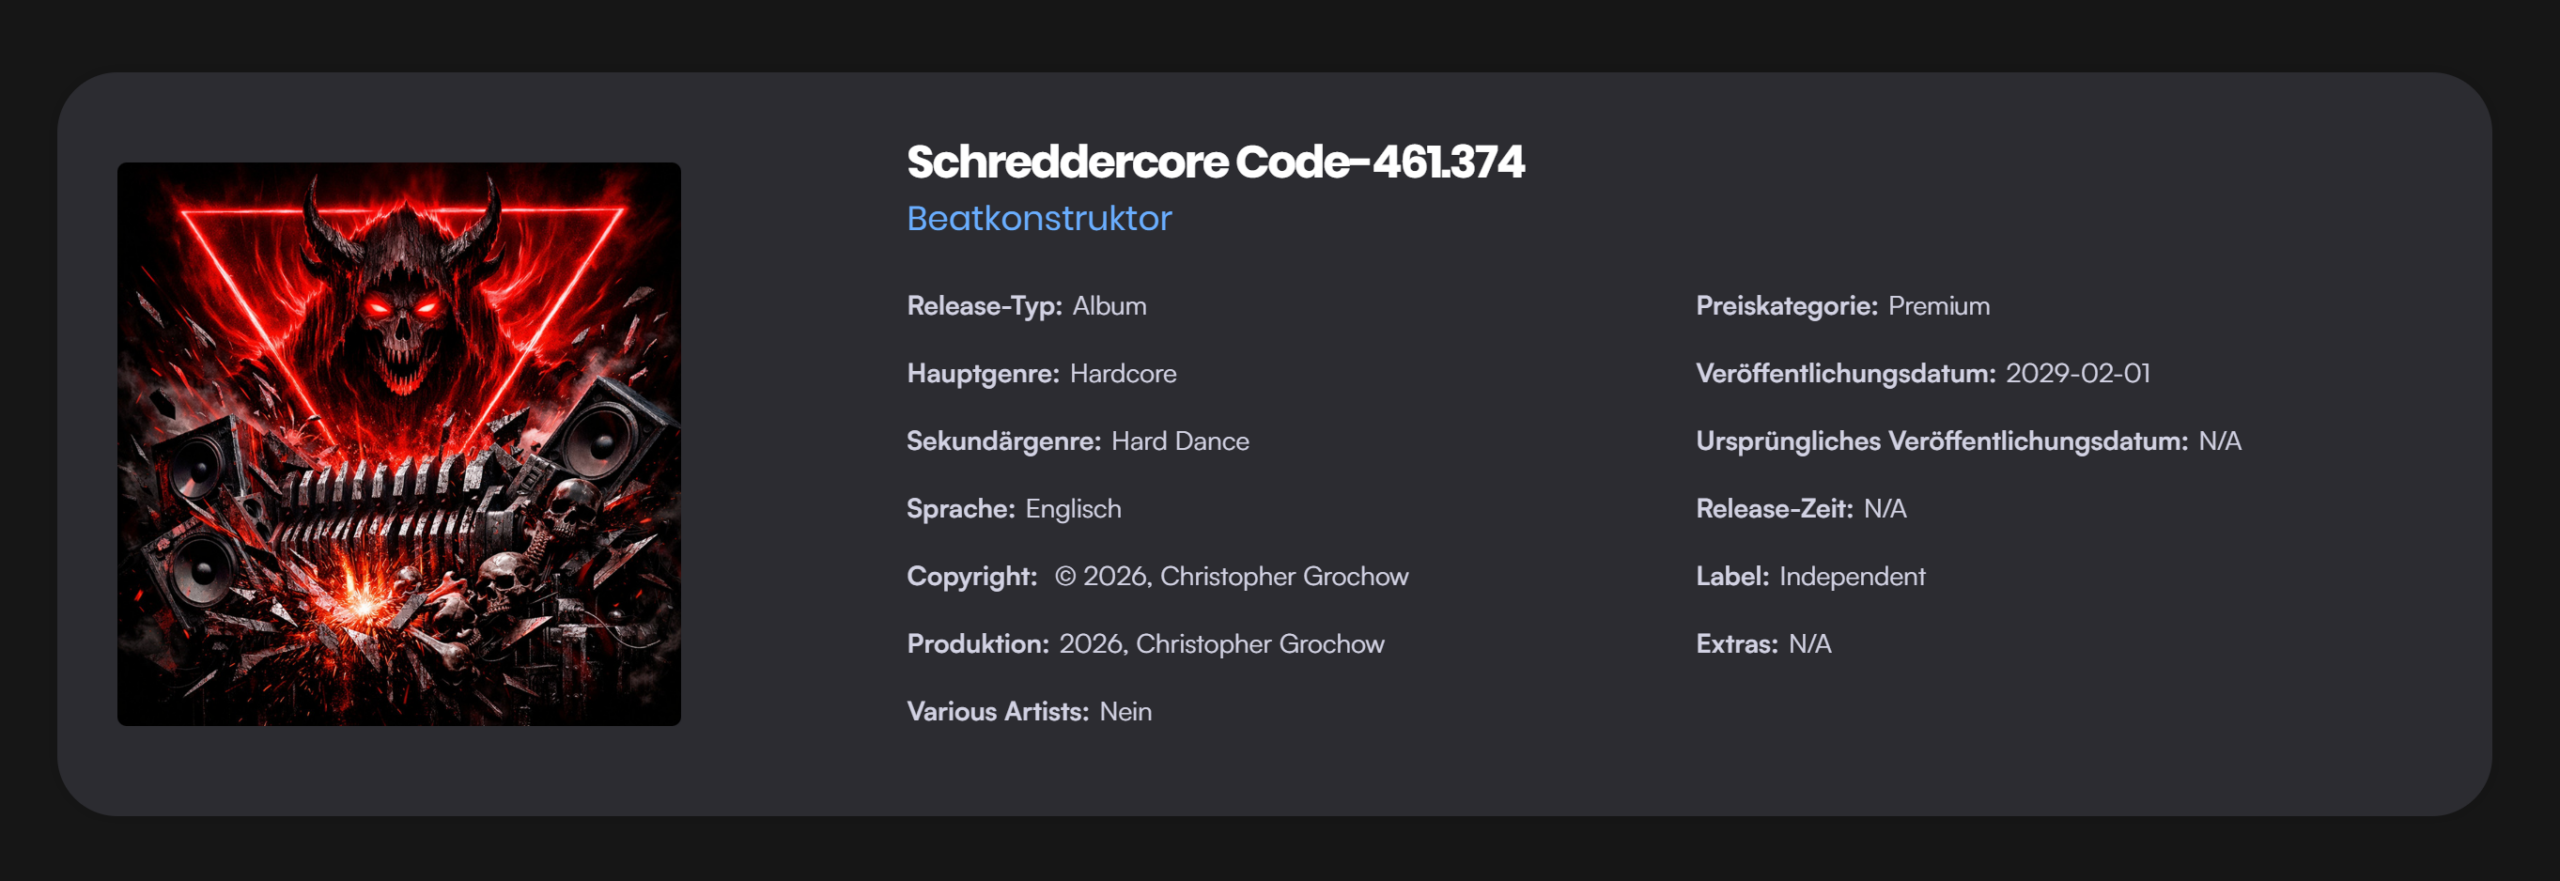Screen dimensions: 2560x881
Task: Click the Hauptgenre field label
Action: [982, 374]
